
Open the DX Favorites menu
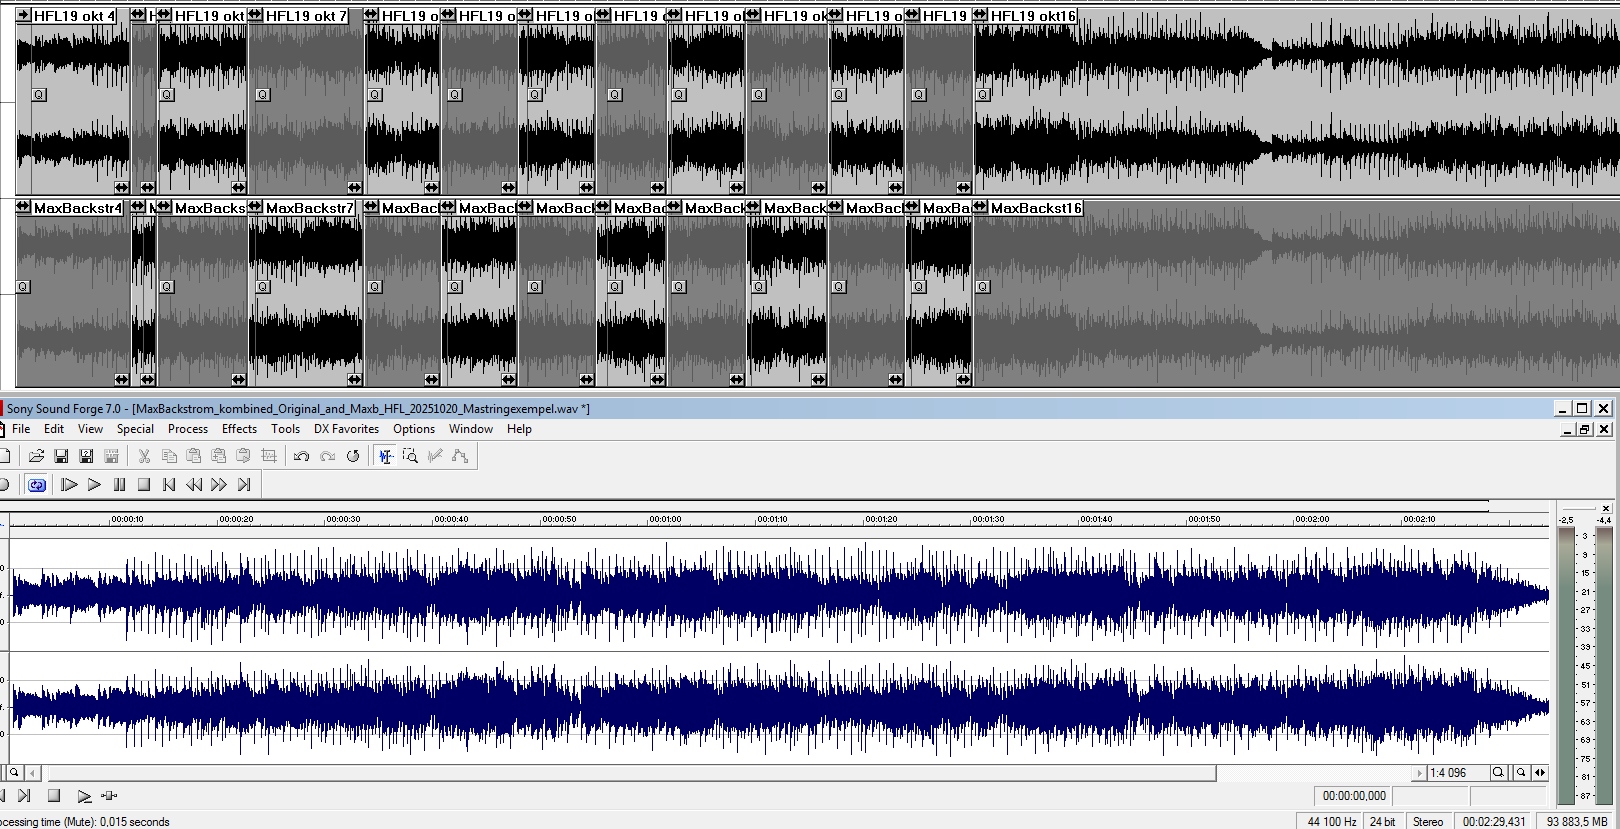[x=346, y=429]
